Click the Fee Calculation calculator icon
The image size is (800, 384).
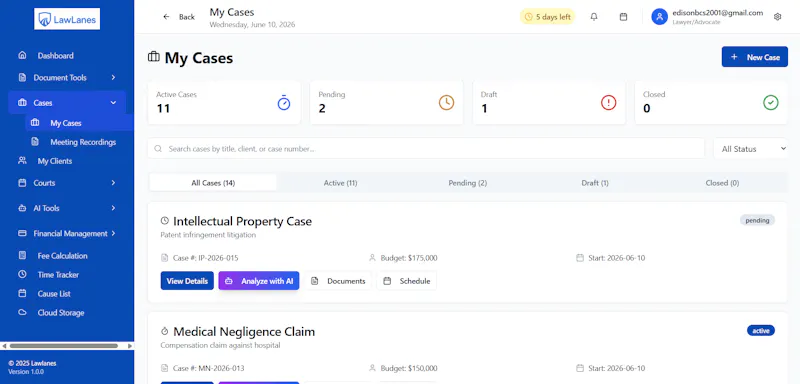coord(22,255)
